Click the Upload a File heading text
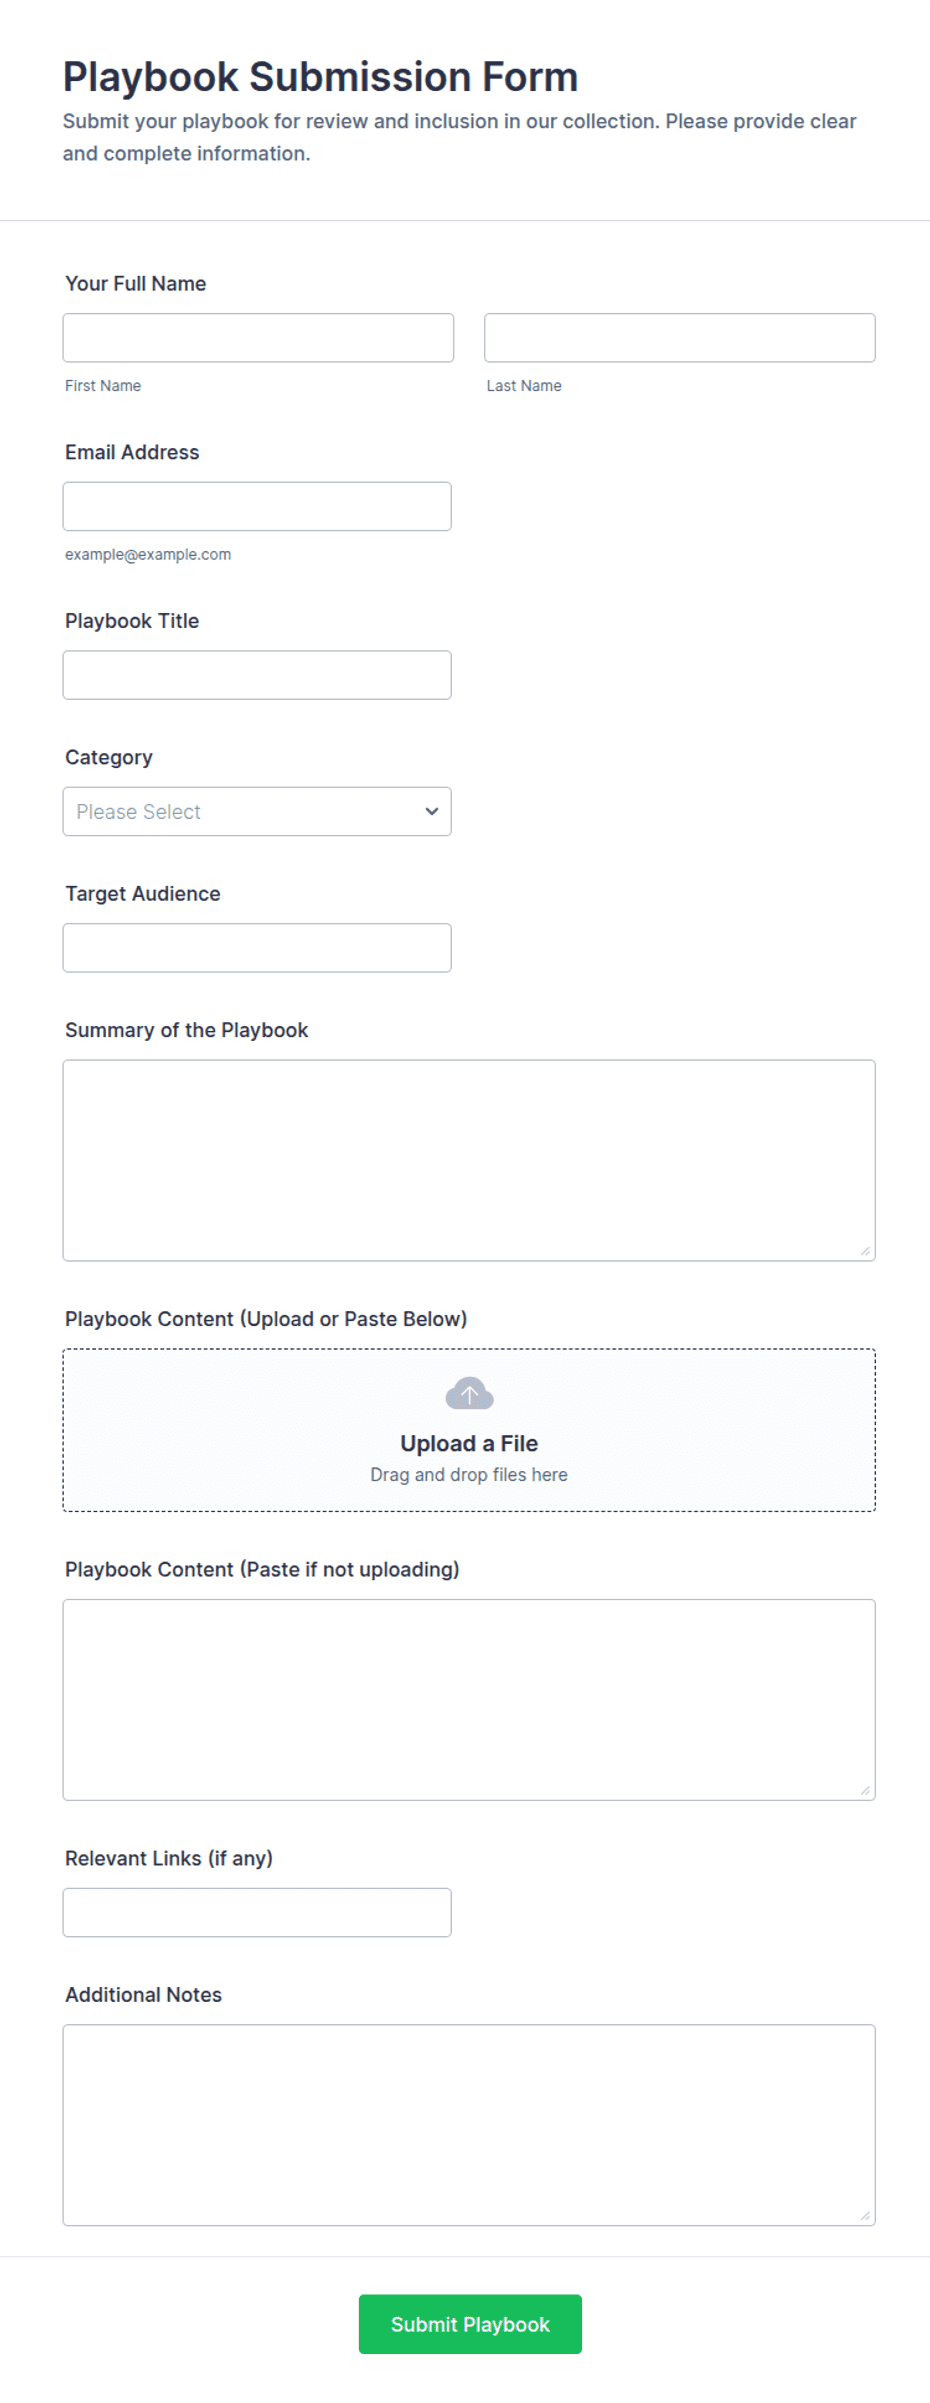Viewport: 930px width, 2403px height. tap(469, 1443)
